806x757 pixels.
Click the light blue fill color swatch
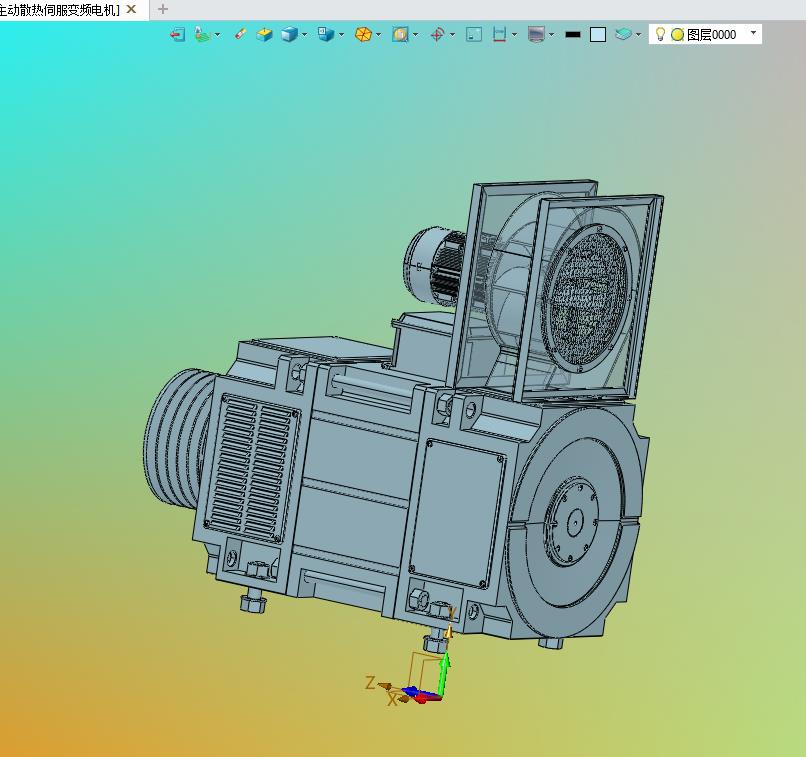(597, 34)
